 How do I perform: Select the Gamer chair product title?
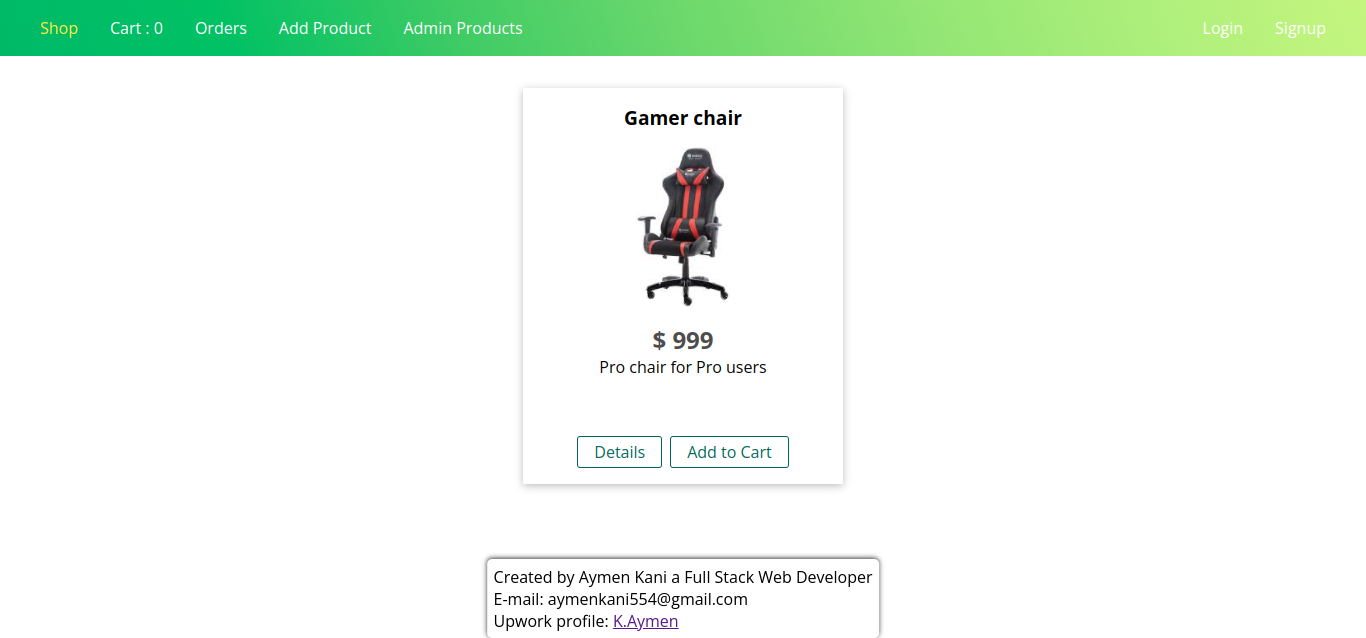(x=683, y=118)
